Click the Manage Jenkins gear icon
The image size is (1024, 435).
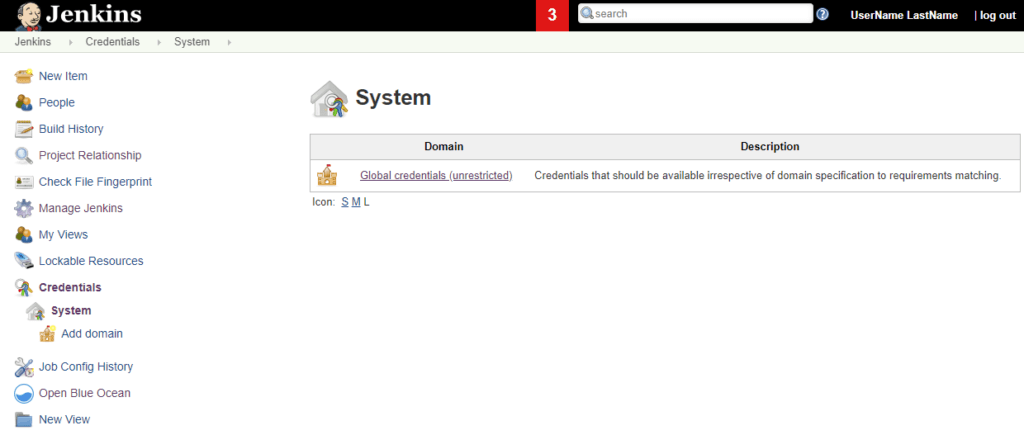(x=24, y=208)
